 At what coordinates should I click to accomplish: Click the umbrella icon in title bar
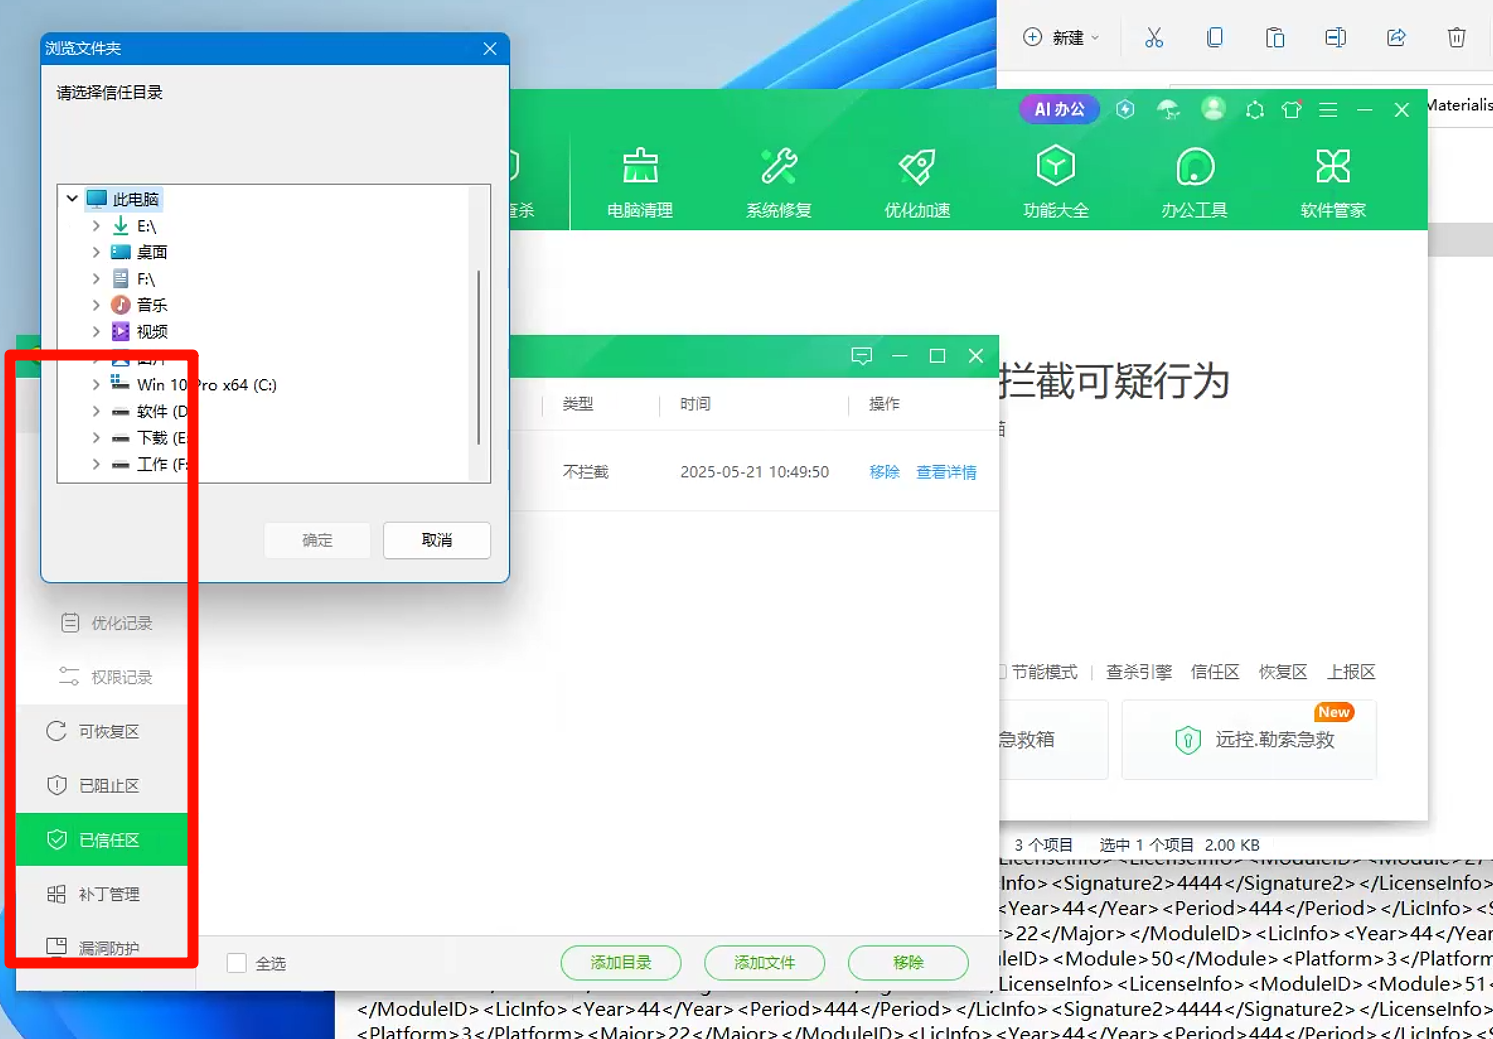coord(1168,109)
